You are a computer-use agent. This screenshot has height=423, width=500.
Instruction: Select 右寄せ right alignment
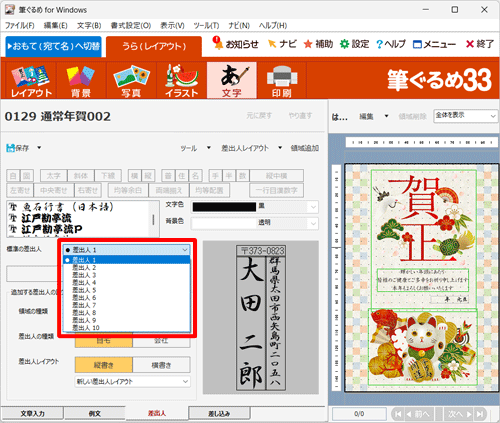coord(87,190)
